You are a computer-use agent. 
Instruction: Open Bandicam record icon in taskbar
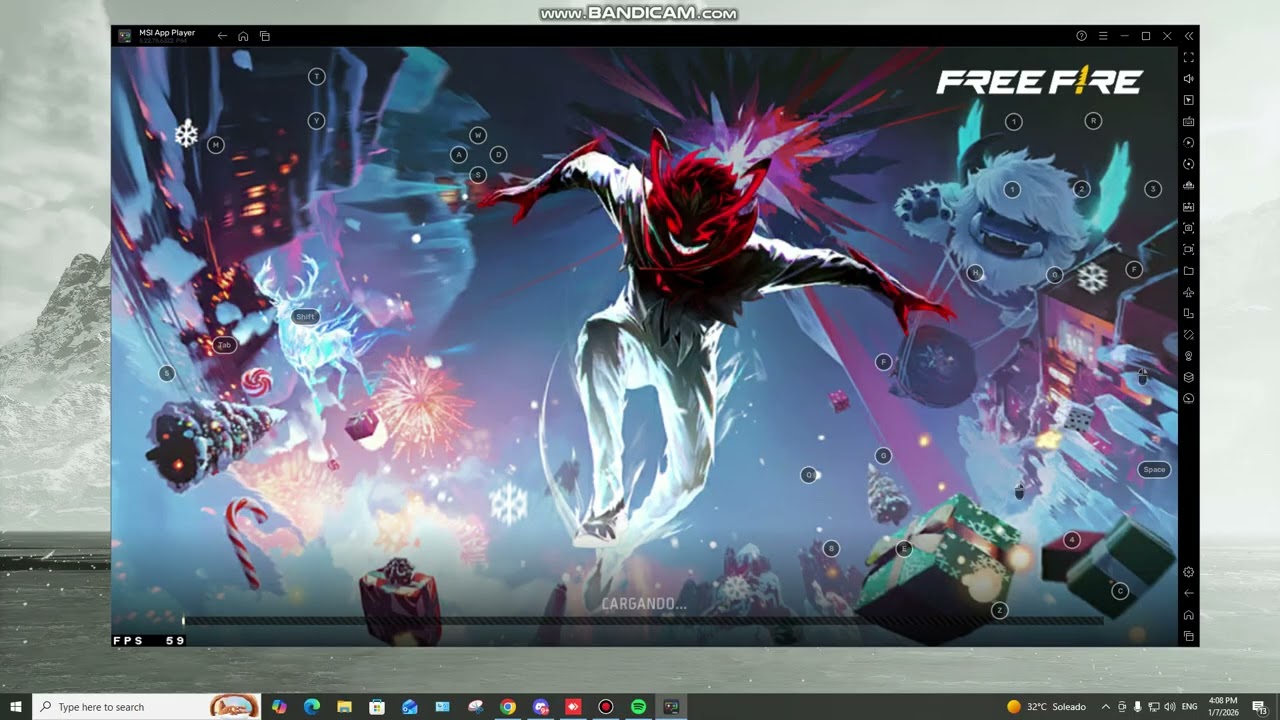pos(605,707)
